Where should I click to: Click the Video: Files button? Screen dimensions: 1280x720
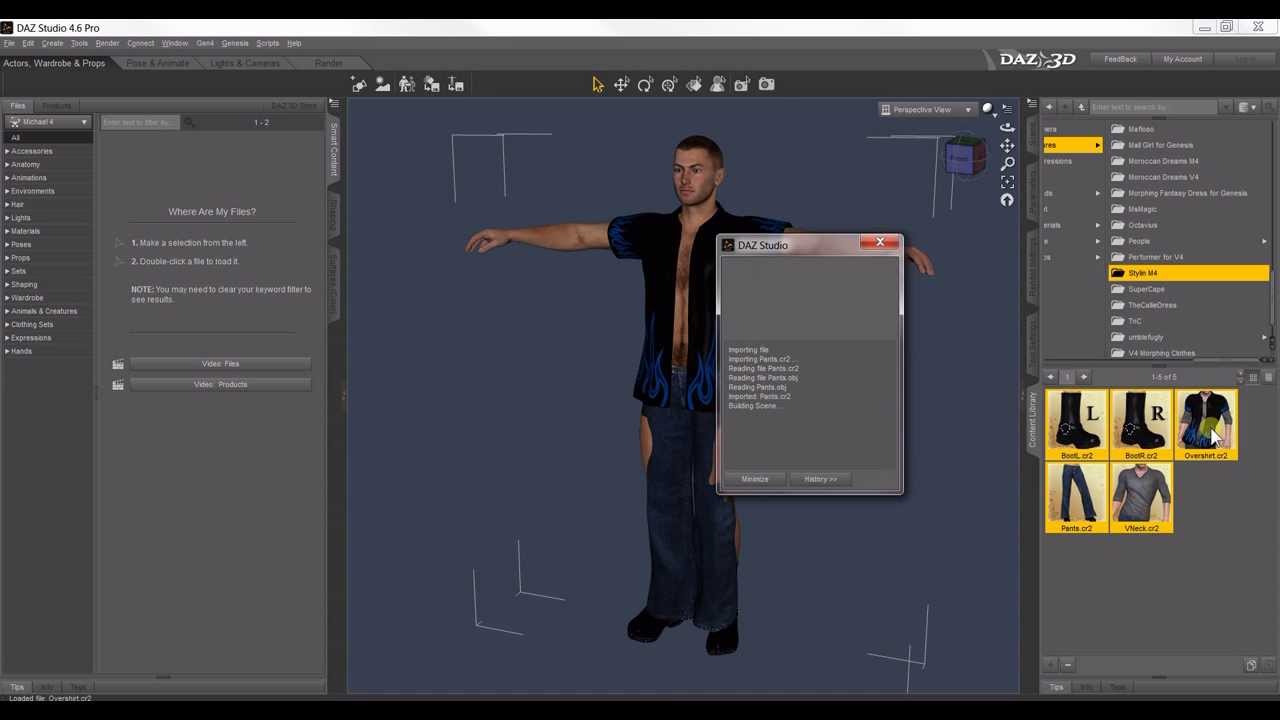click(220, 364)
